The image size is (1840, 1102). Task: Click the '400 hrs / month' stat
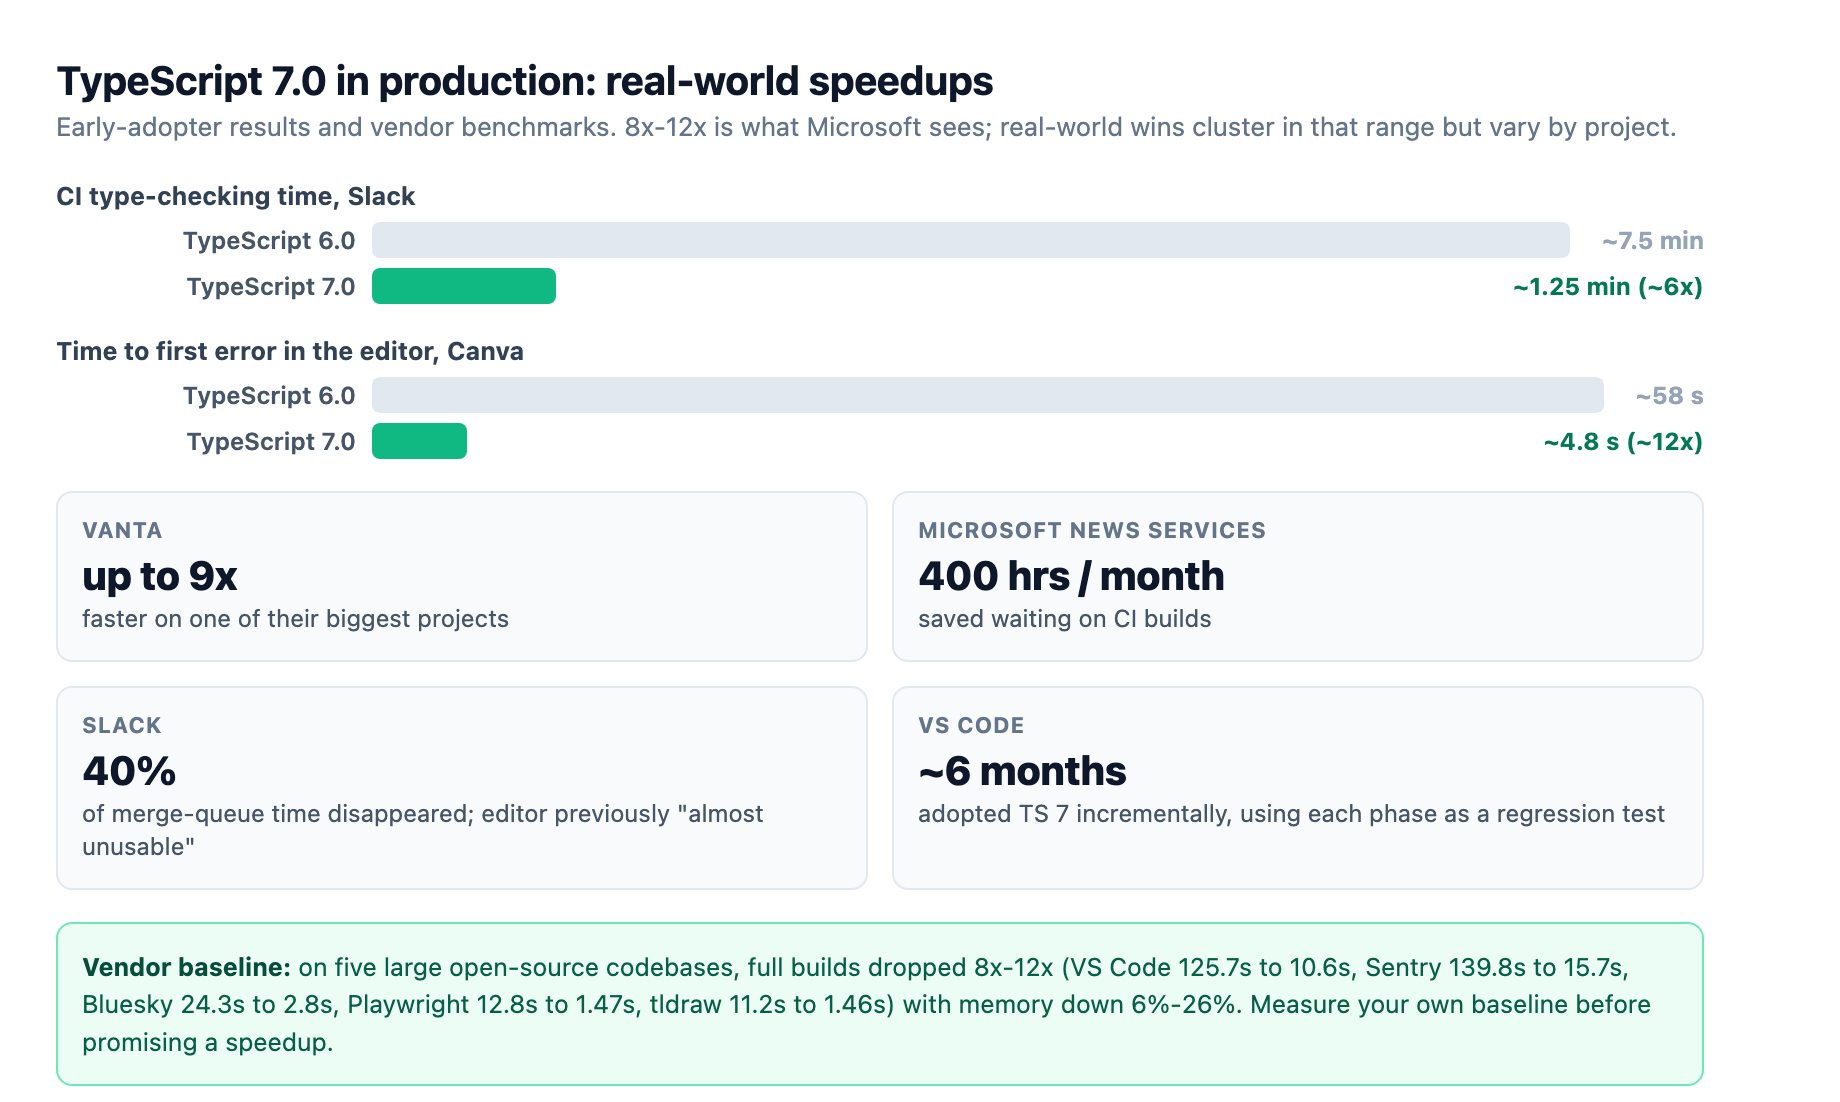1071,576
